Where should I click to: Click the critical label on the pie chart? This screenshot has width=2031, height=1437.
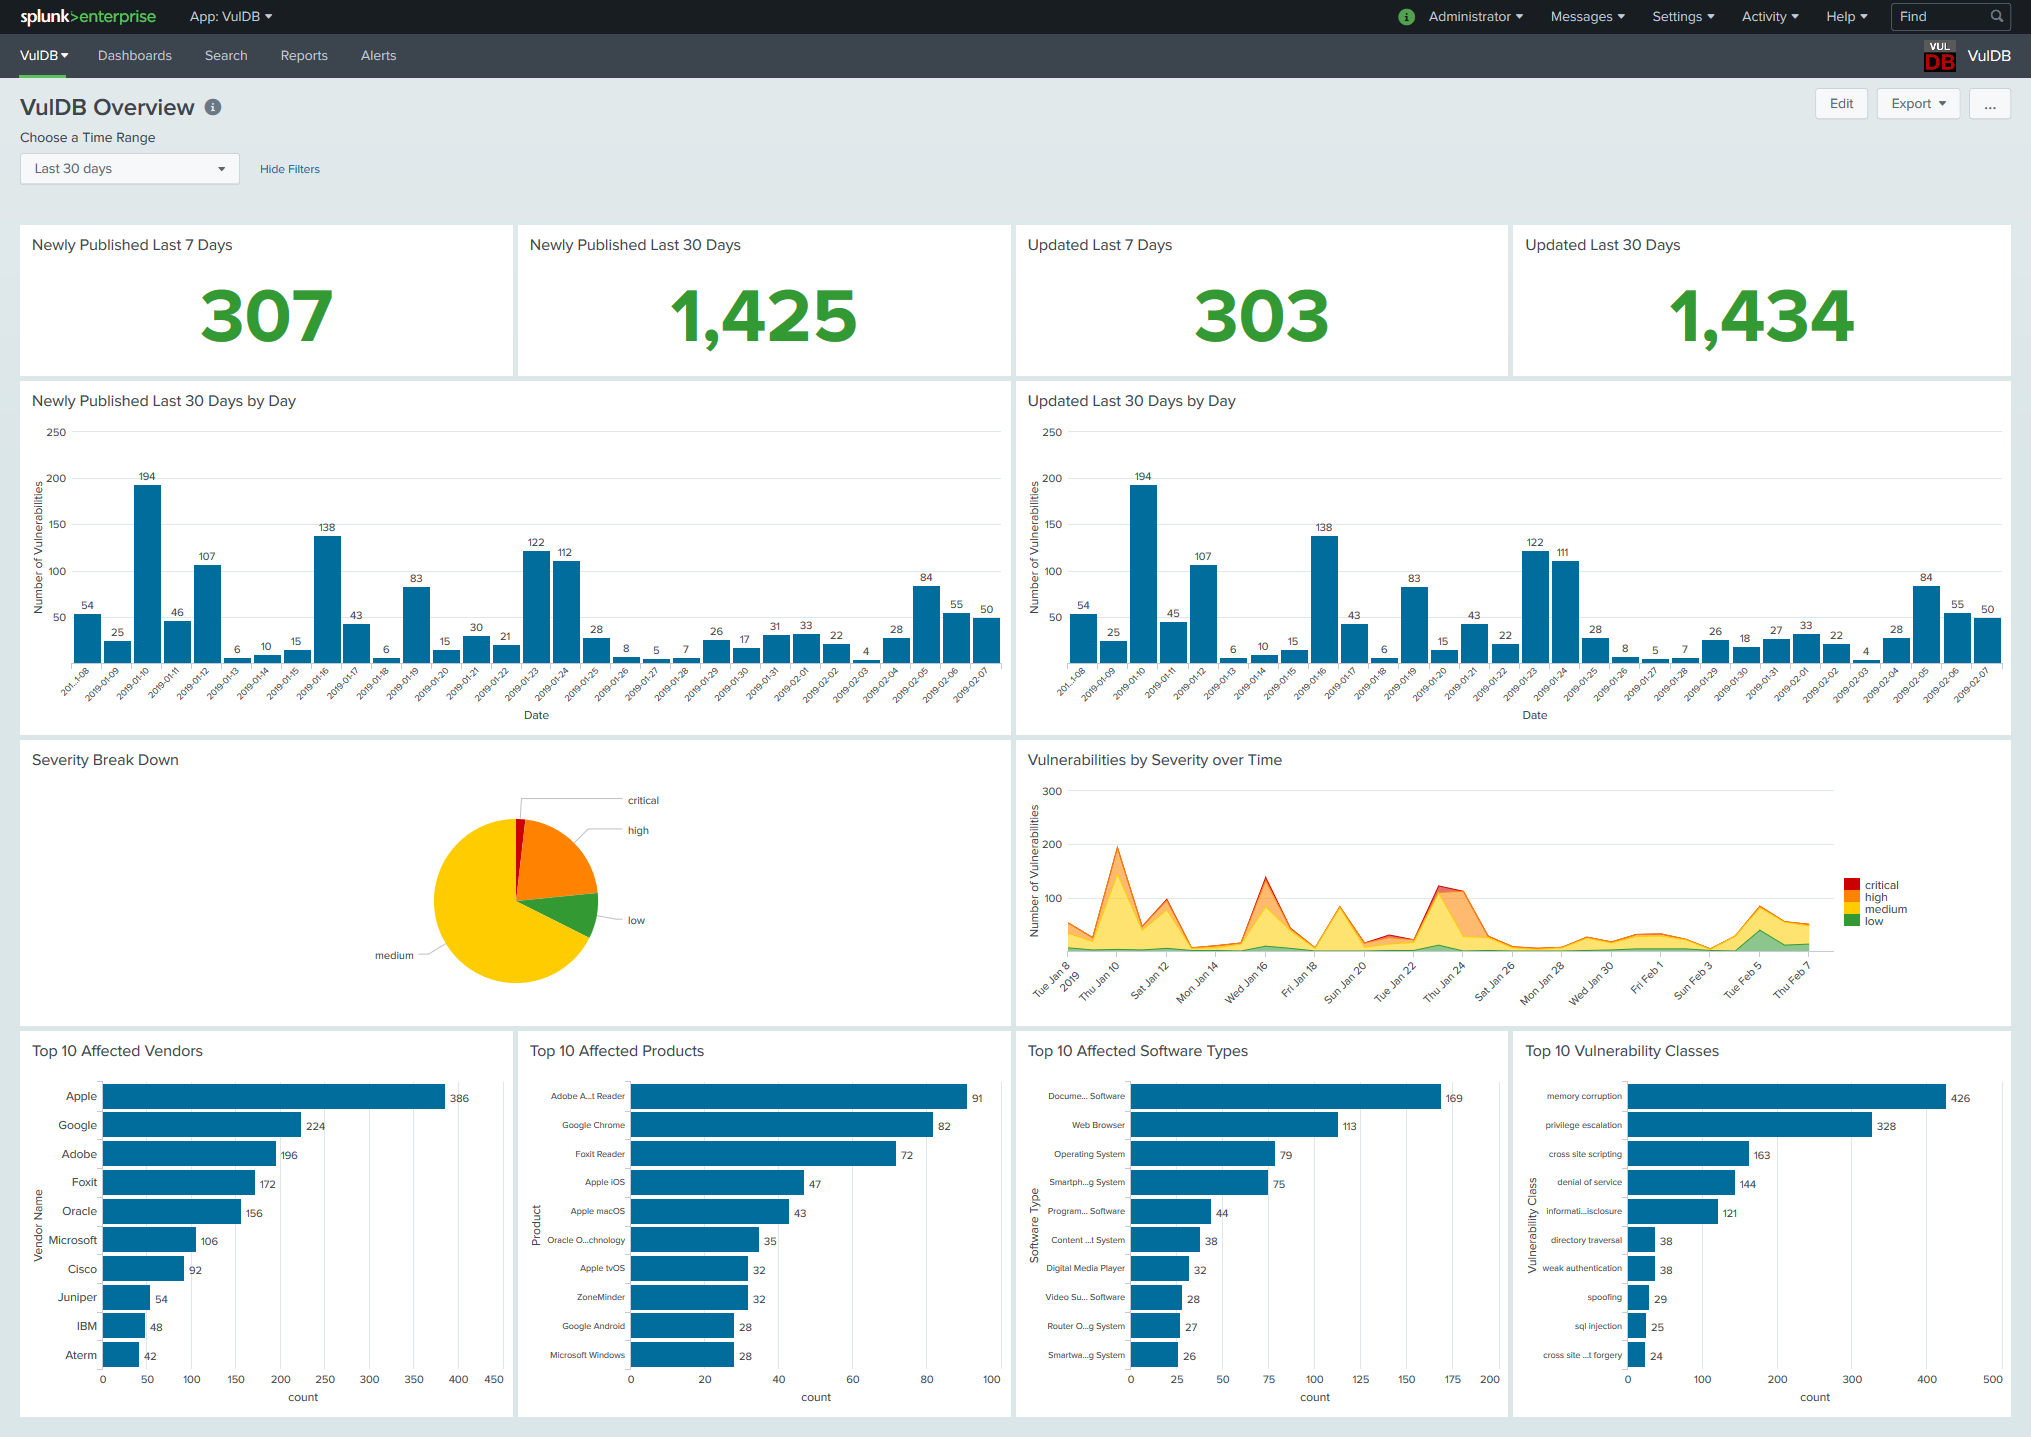643,800
